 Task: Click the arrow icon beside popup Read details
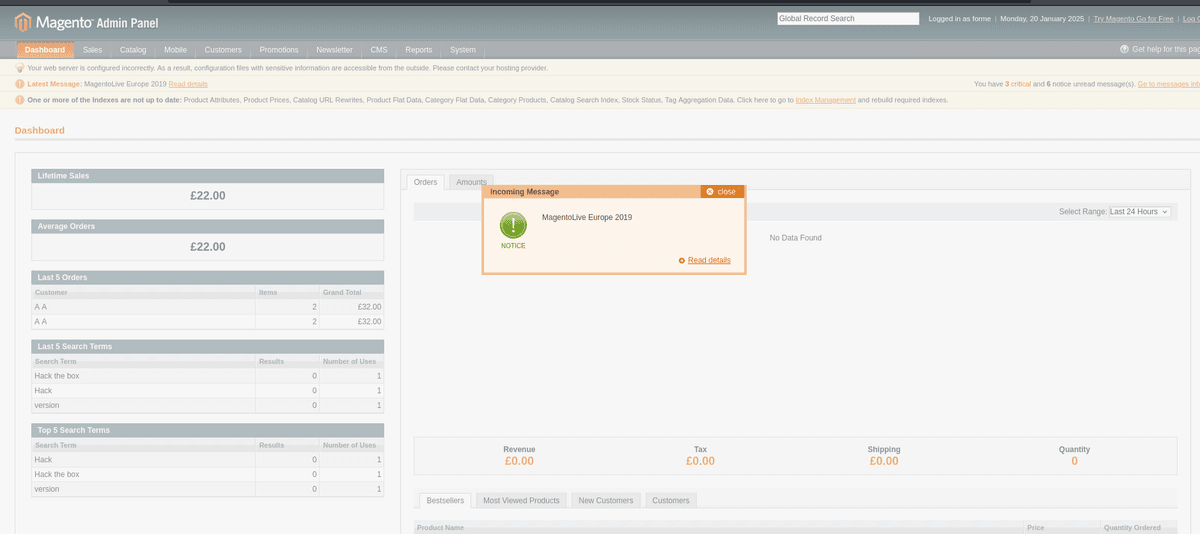click(x=681, y=260)
